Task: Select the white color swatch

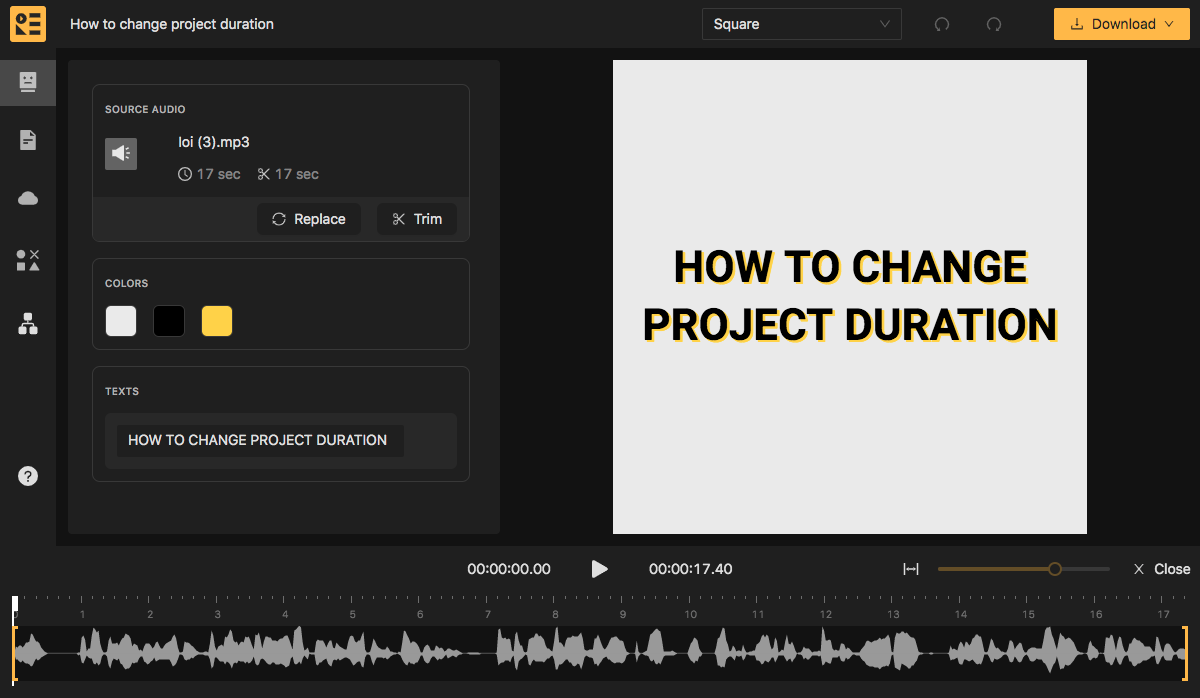Action: [121, 321]
